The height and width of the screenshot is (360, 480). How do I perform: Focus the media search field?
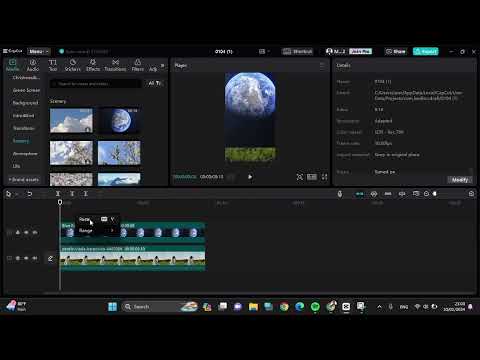pos(95,84)
